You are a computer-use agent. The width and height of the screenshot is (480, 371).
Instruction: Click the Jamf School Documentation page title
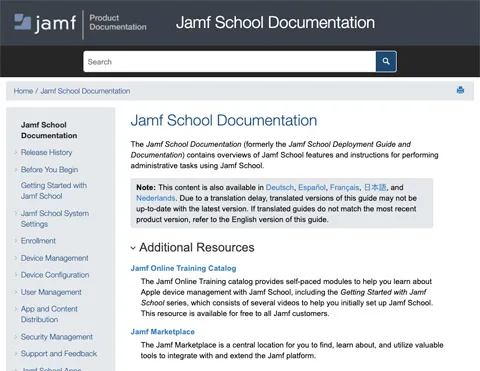pos(224,121)
